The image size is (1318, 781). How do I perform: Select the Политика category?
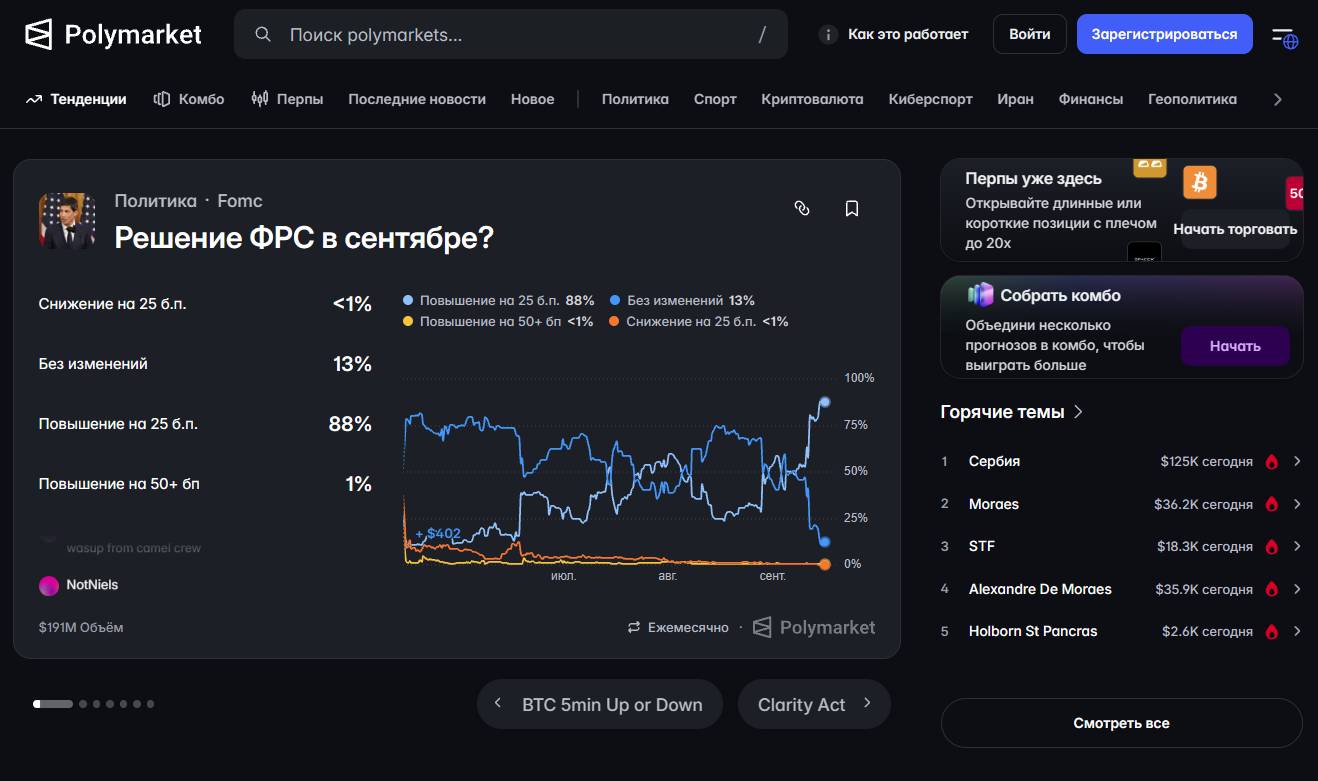(635, 99)
